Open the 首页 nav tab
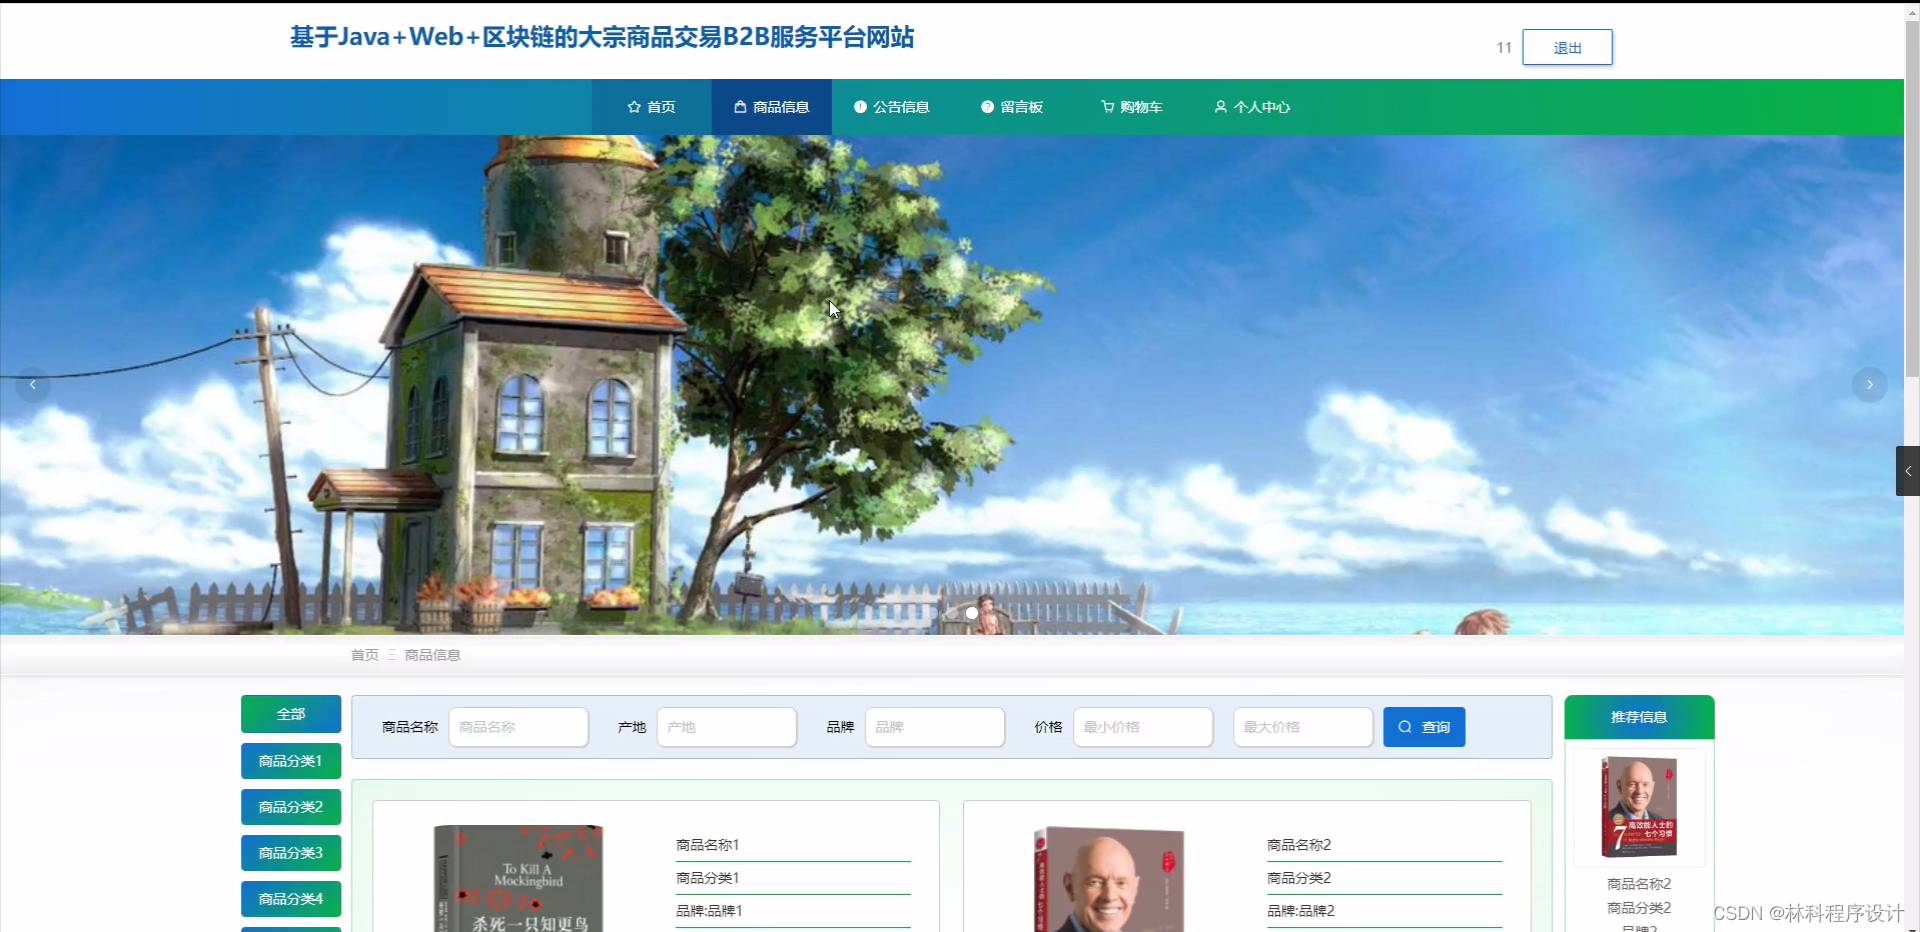Viewport: 1920px width, 932px height. pyautogui.click(x=652, y=107)
